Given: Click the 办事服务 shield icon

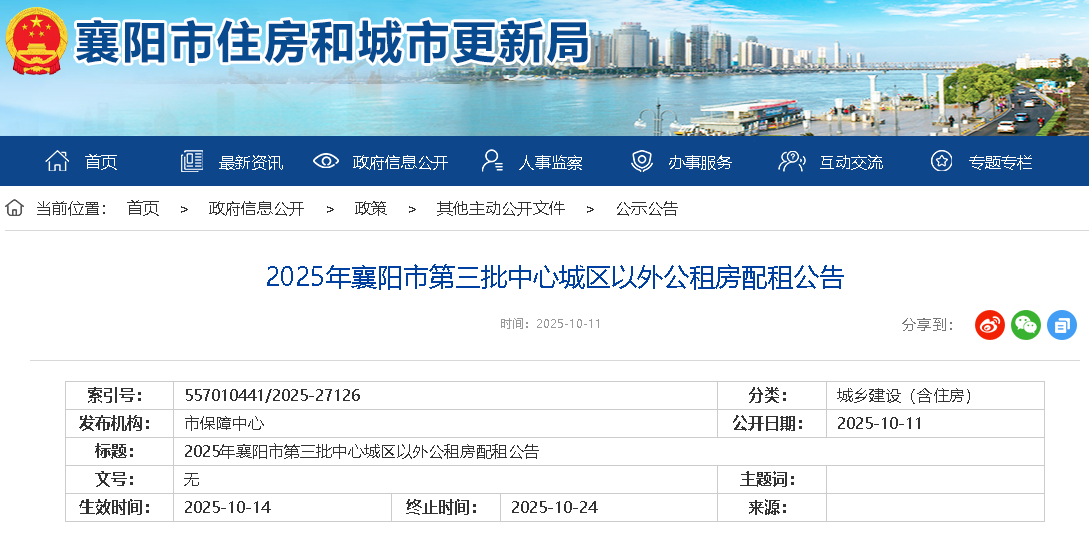Looking at the screenshot, I should click(x=642, y=161).
